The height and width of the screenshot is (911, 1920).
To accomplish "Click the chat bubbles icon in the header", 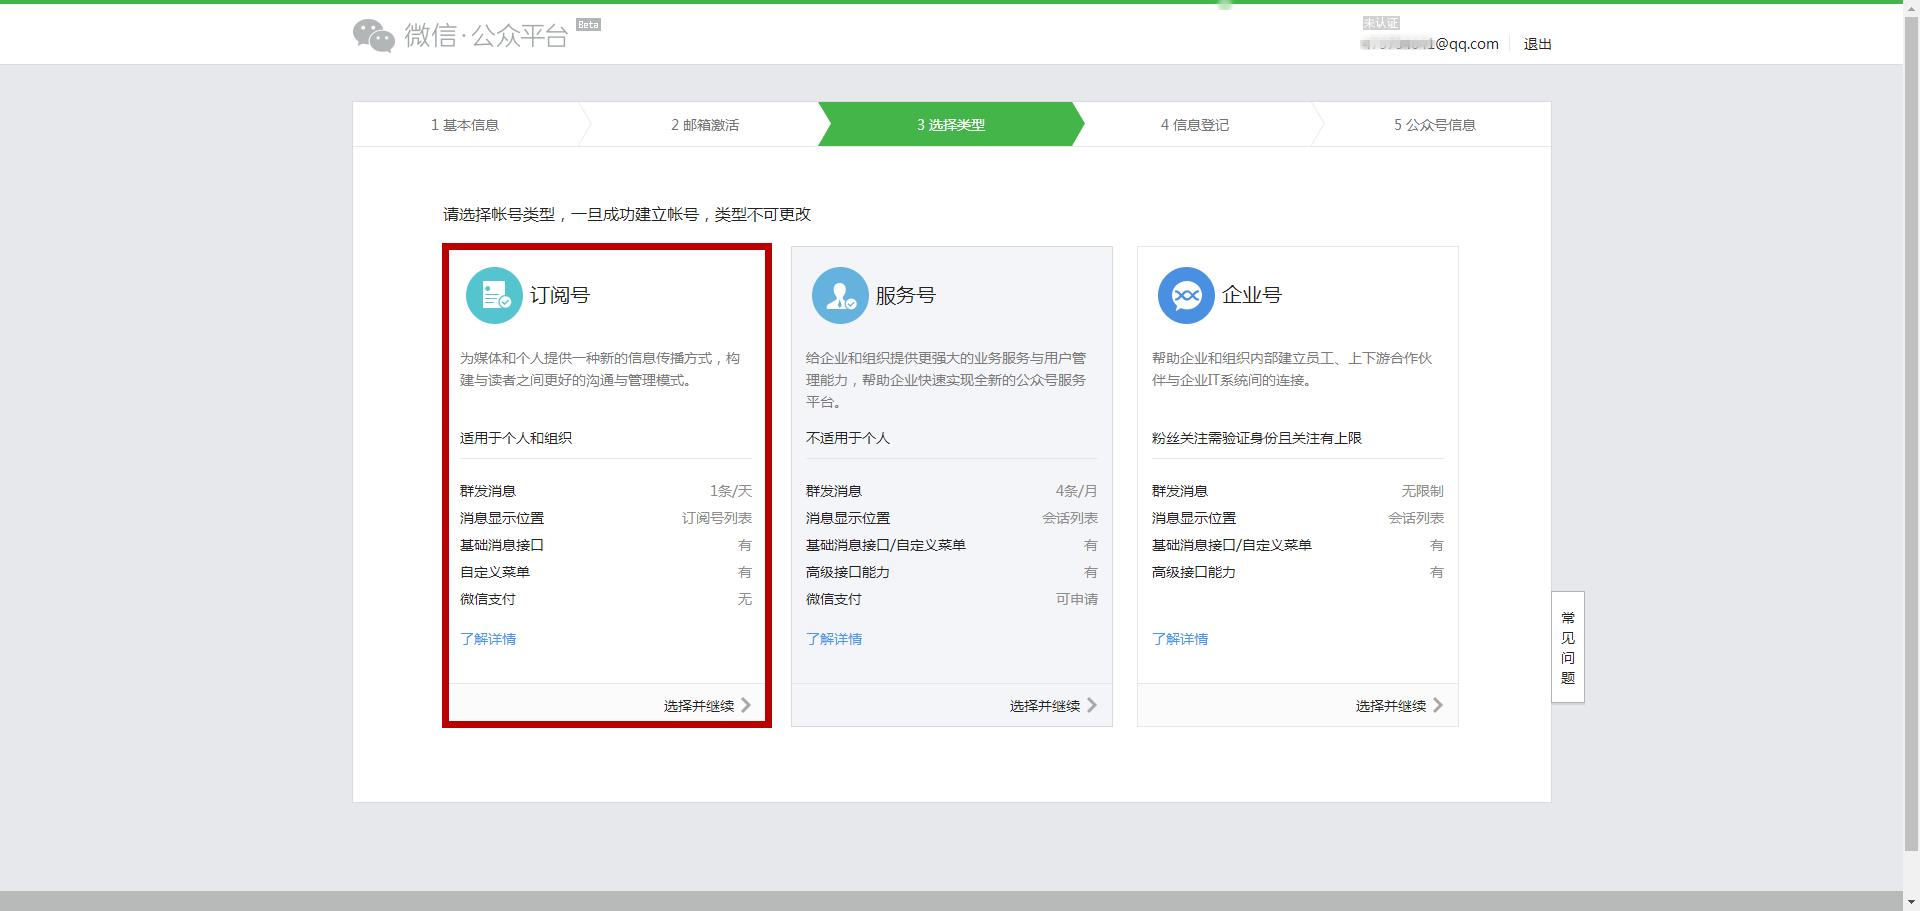I will click(372, 33).
